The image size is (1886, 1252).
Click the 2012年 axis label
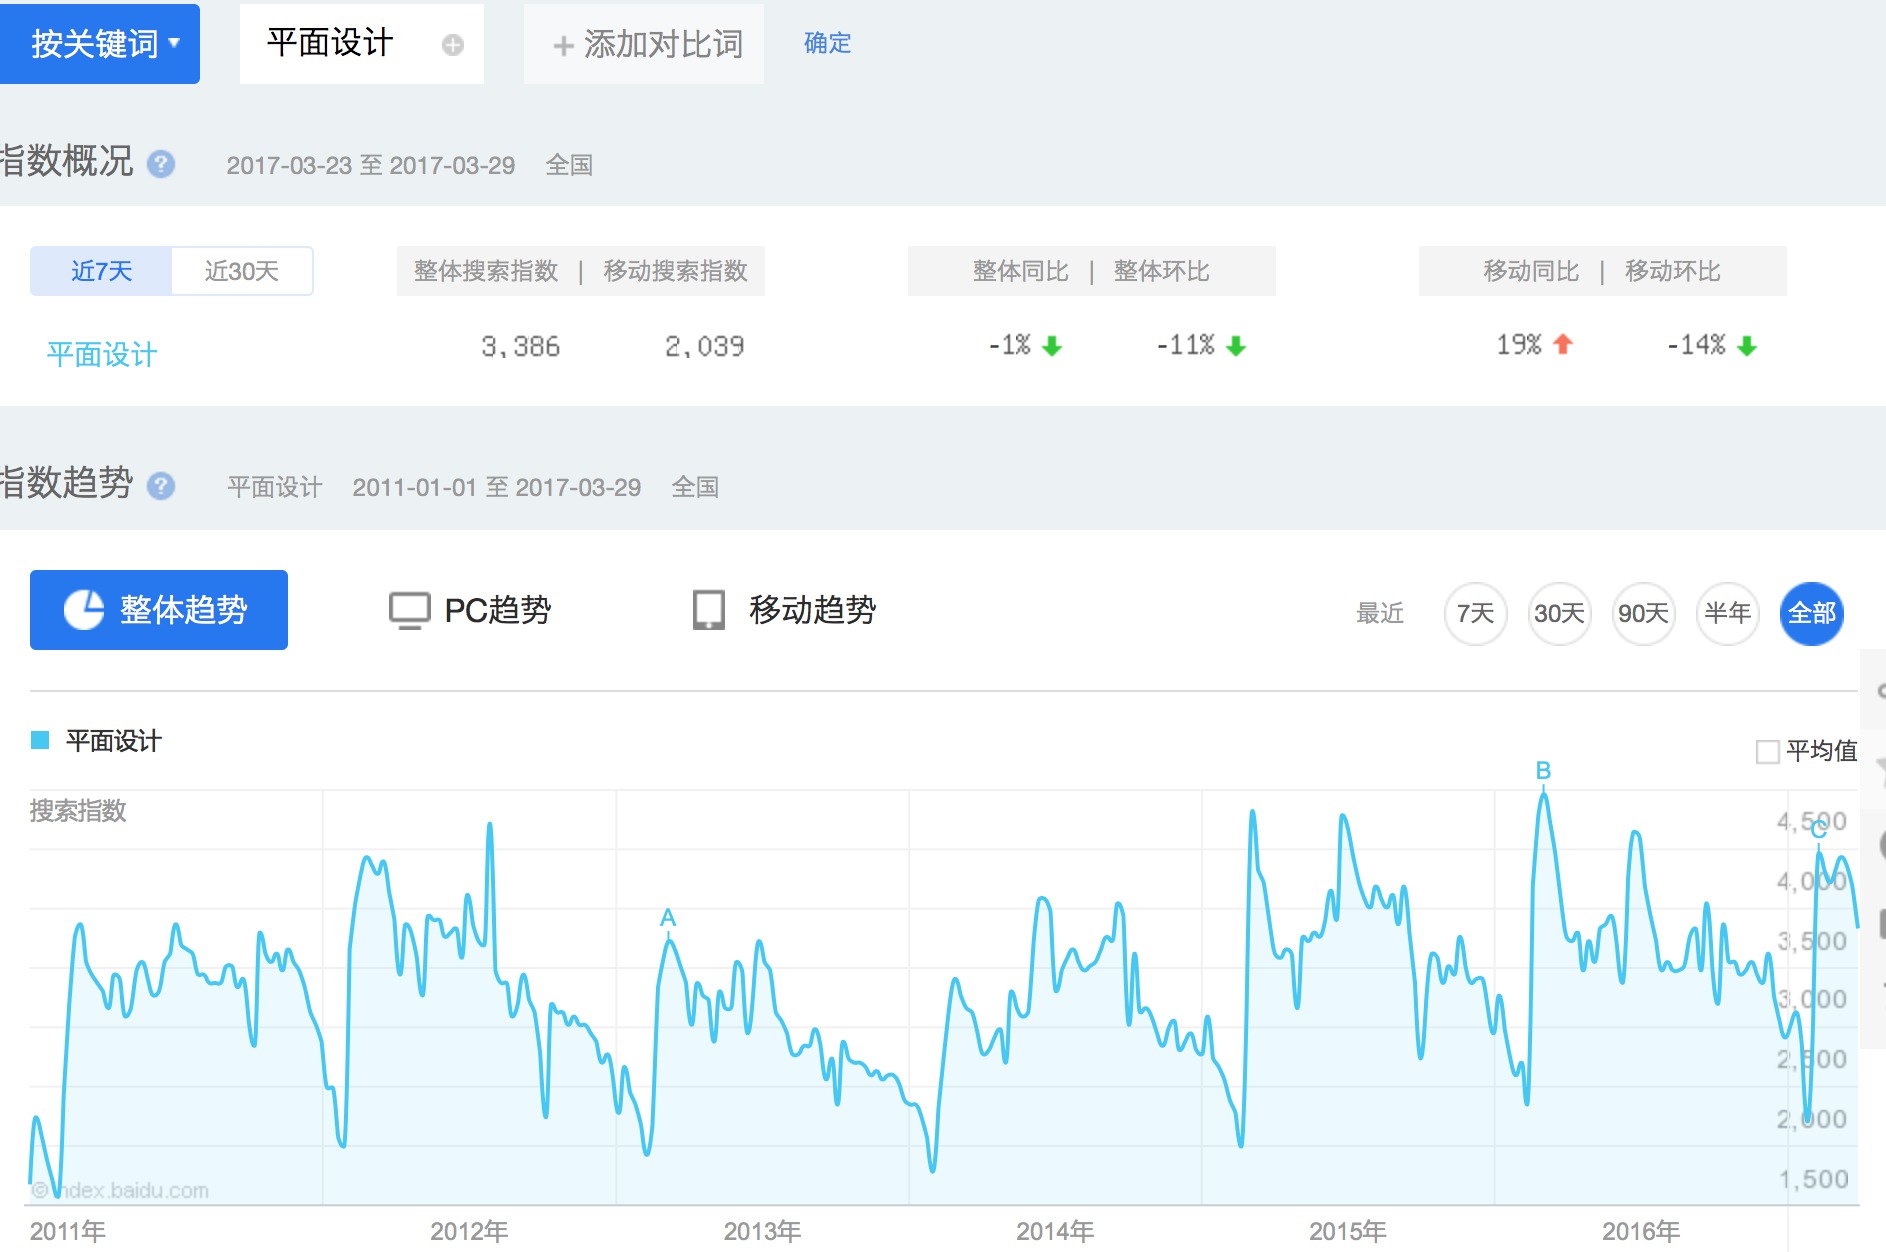click(469, 1231)
